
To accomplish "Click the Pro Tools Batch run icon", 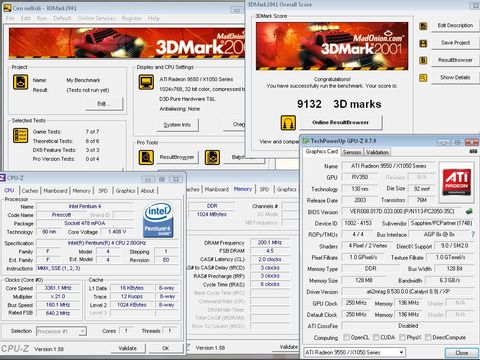I will tap(212, 157).
